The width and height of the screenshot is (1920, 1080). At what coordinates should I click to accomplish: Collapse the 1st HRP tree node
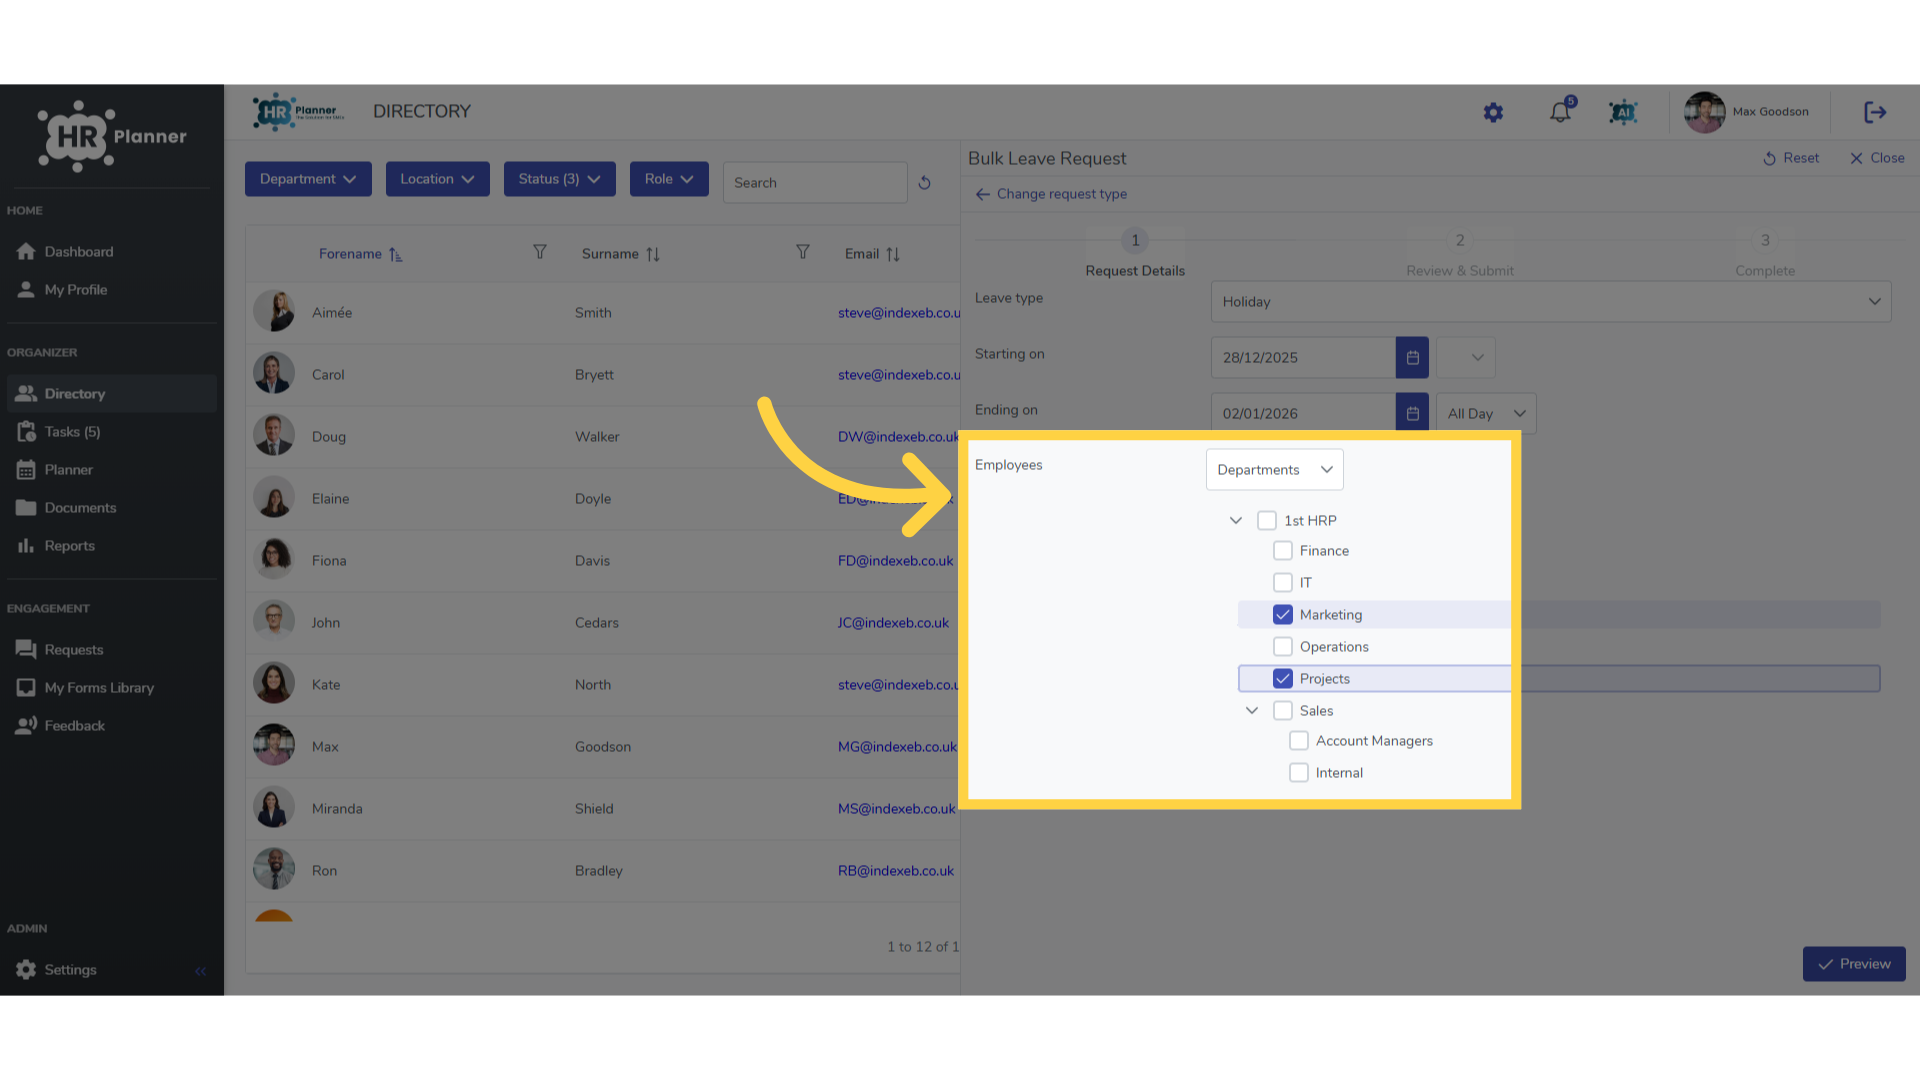[x=1236, y=520]
